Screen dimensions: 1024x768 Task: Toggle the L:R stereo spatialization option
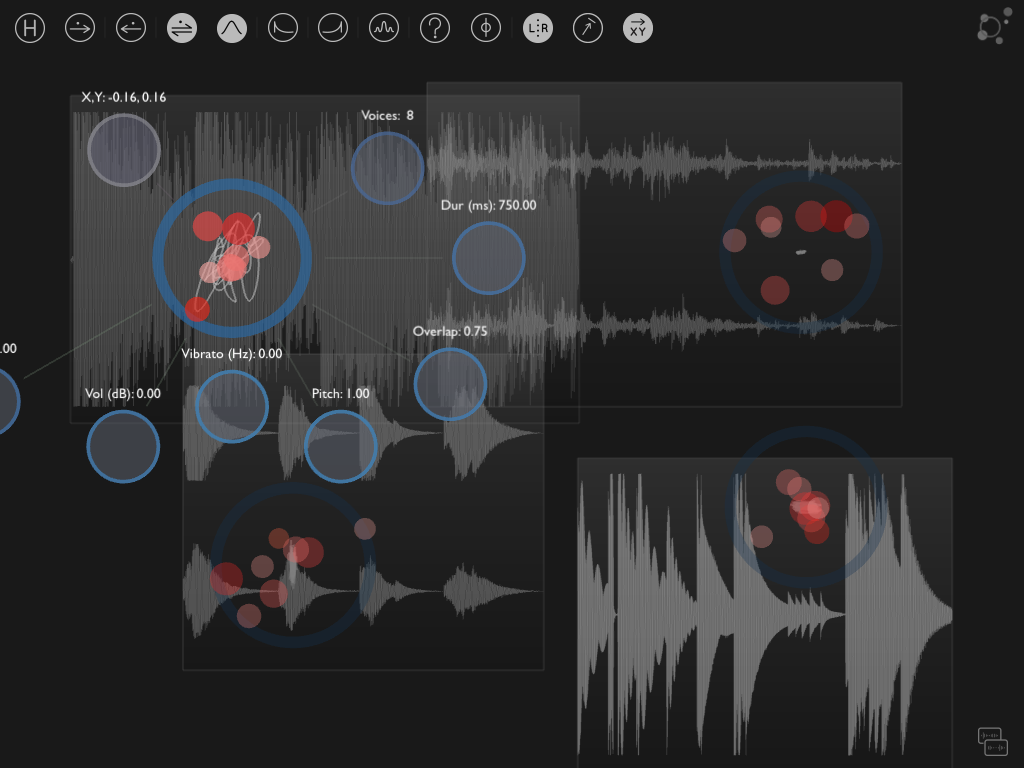pos(537,28)
